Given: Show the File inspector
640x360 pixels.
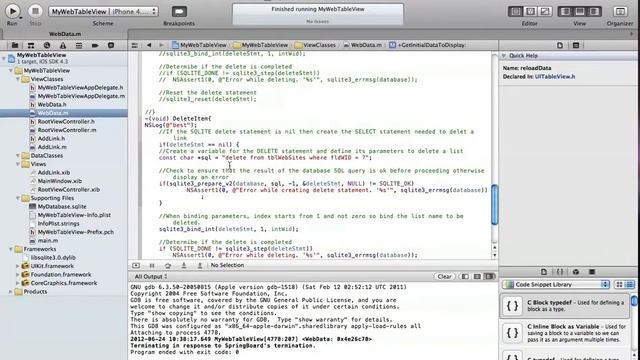Looking at the screenshot, I should tap(560, 45).
